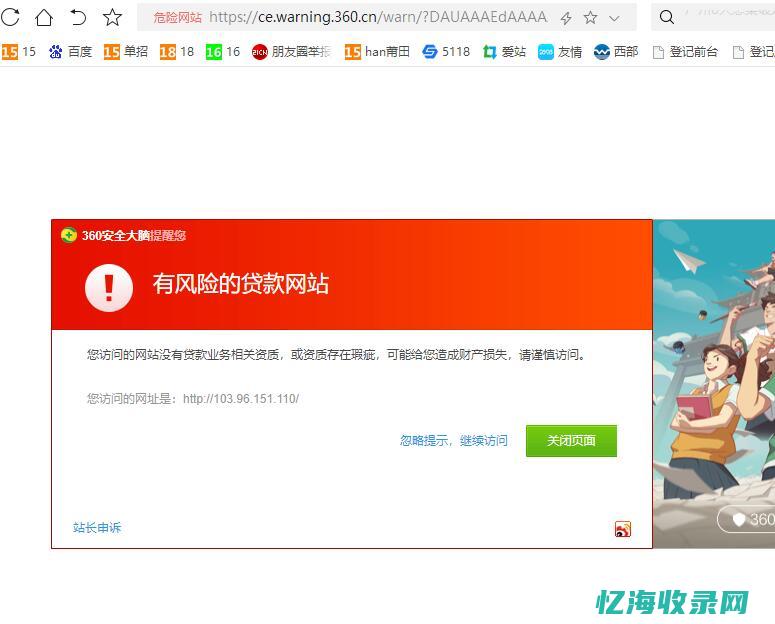The image size is (775, 624).
Task: Go to the browser home page icon
Action: [x=44, y=17]
